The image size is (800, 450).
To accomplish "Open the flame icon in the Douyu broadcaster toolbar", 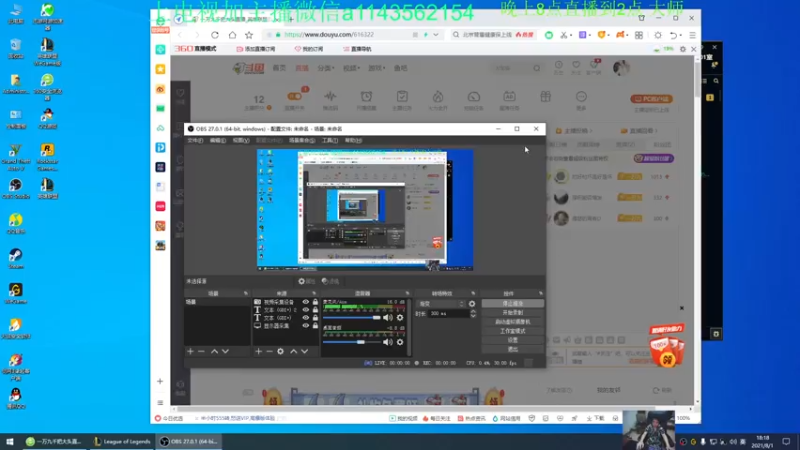I will click(438, 96).
